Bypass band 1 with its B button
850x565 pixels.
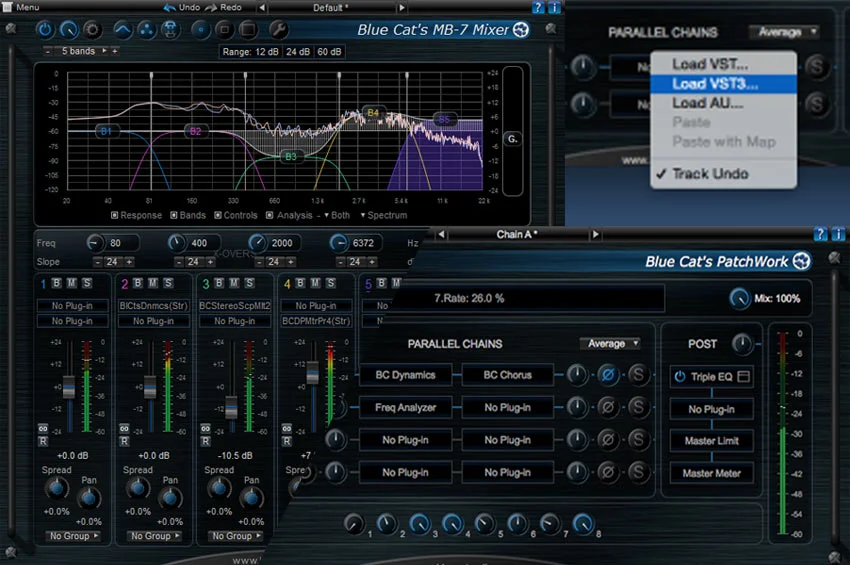click(56, 282)
